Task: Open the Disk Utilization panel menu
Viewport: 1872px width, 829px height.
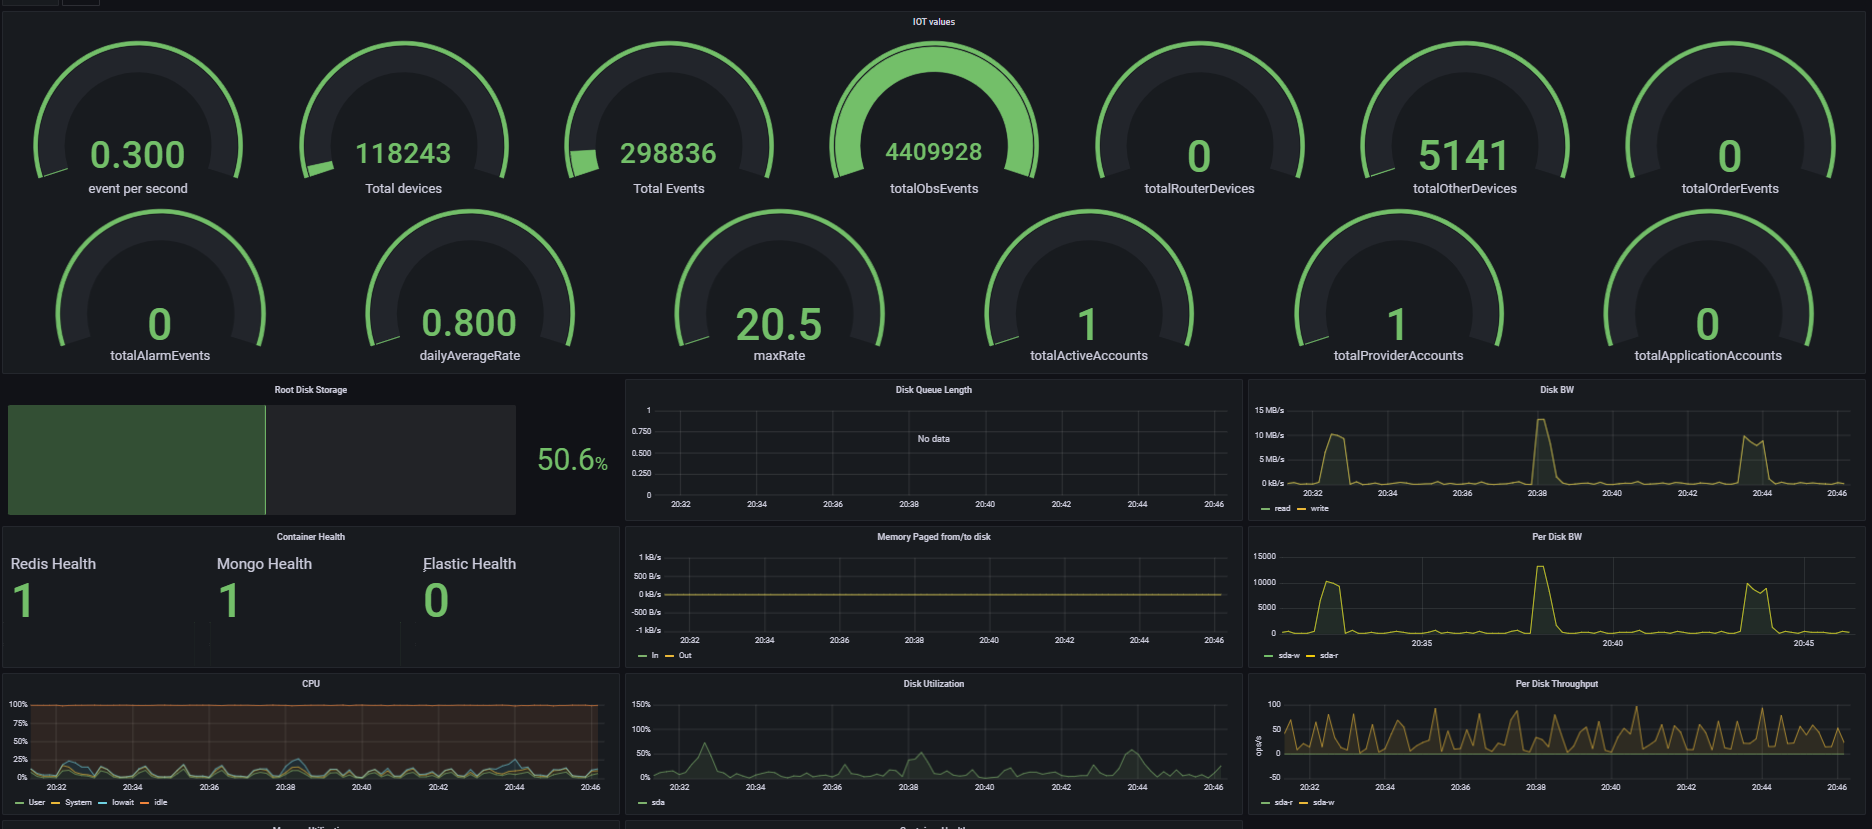Action: click(x=933, y=684)
